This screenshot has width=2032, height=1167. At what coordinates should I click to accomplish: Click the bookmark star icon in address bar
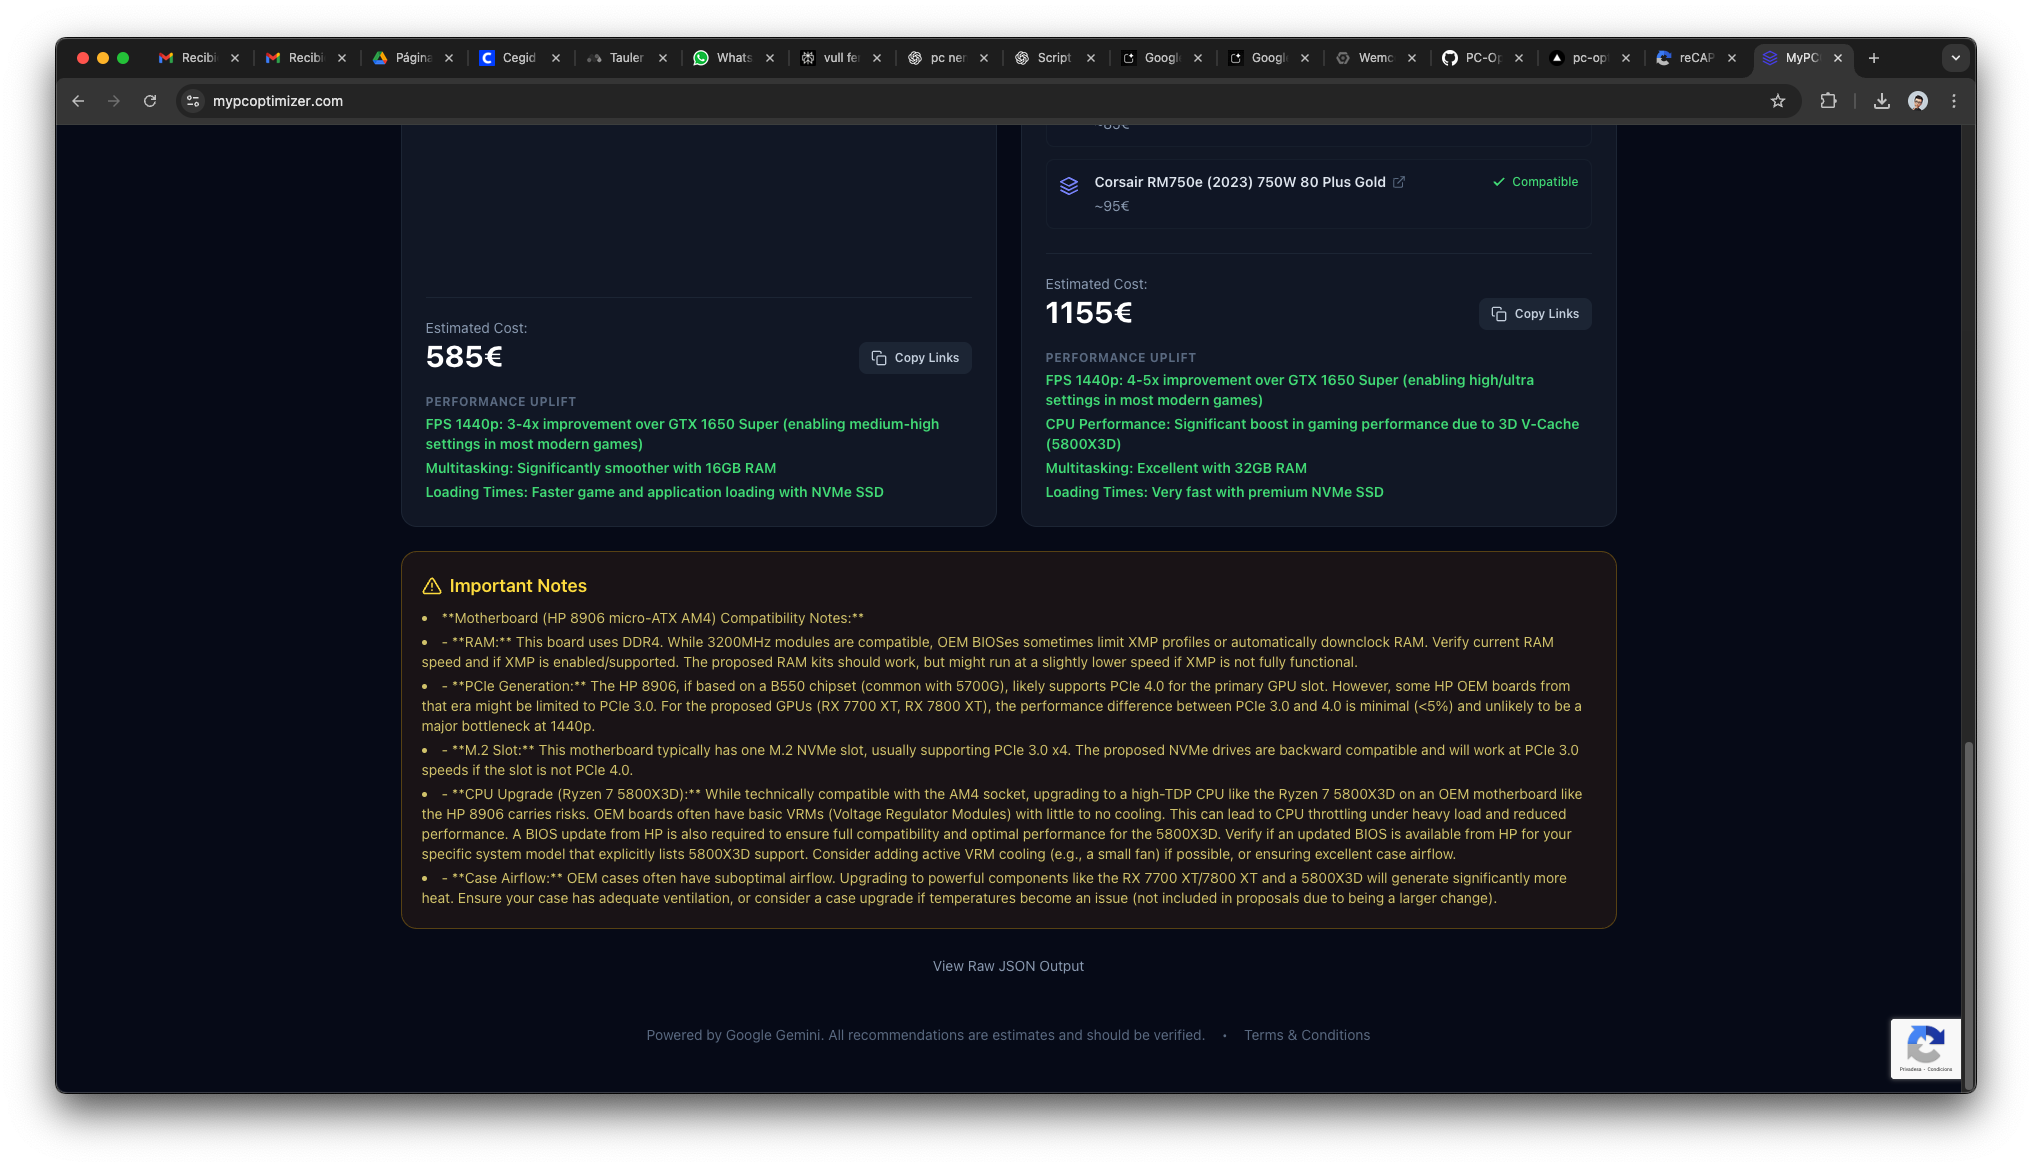1777,101
